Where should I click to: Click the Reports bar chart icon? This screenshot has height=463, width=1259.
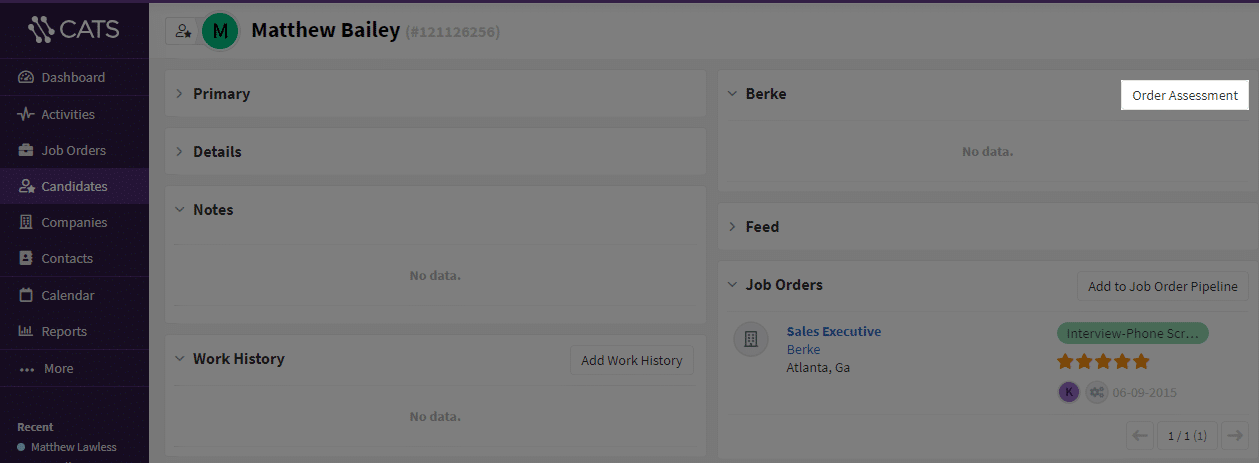(x=26, y=331)
